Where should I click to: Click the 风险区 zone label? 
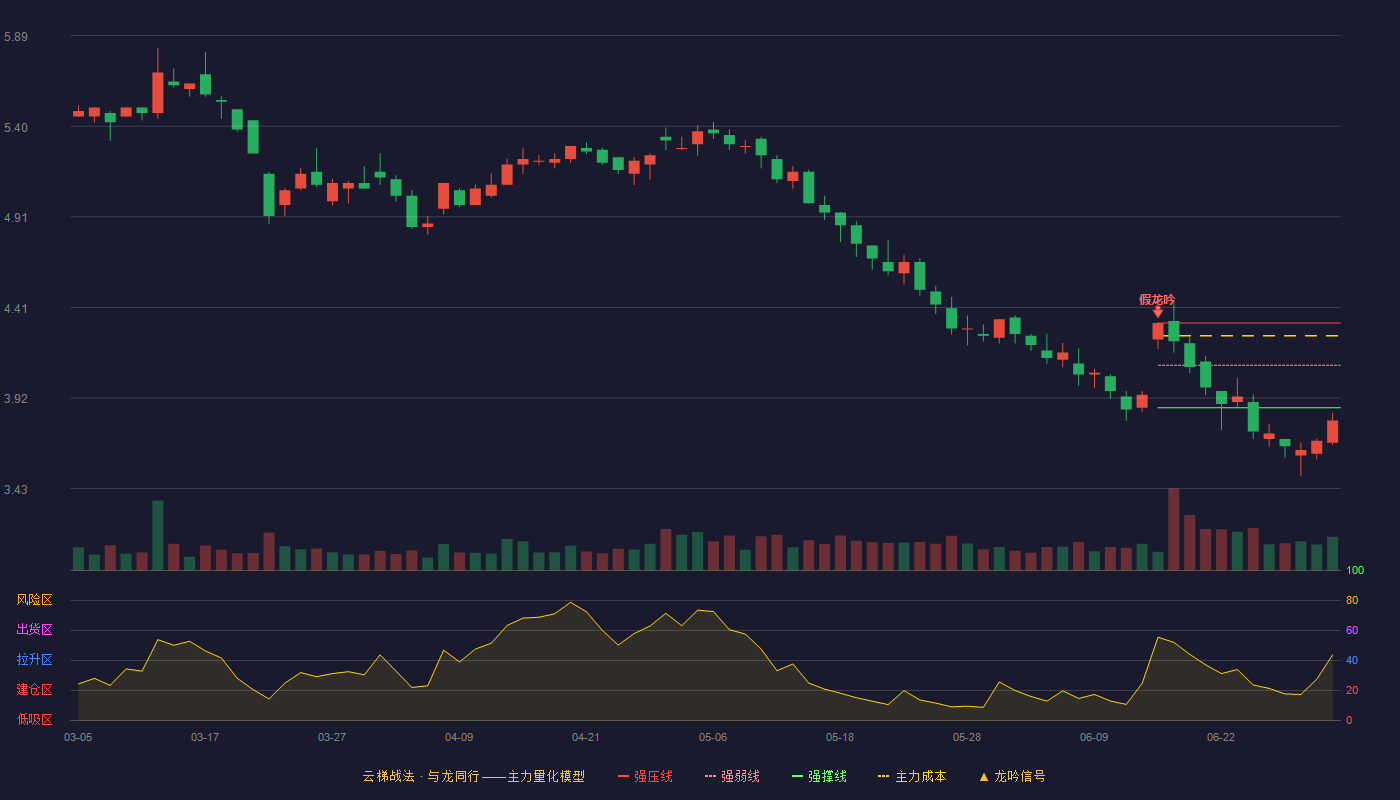pos(34,600)
